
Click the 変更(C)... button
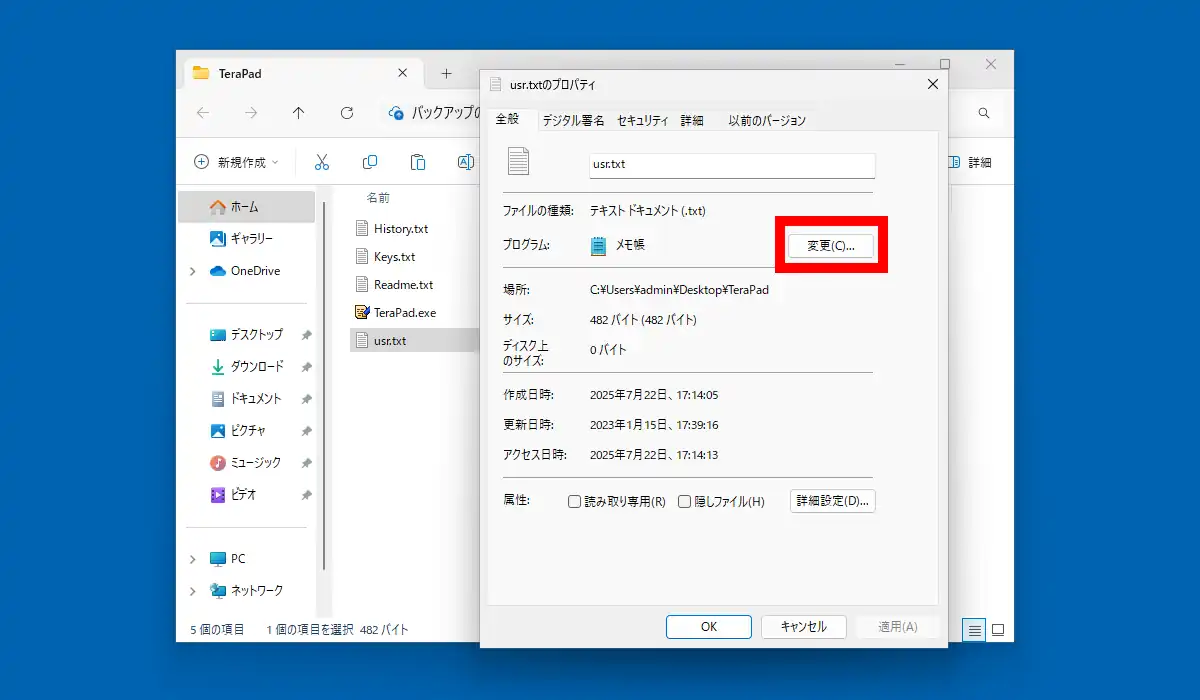[x=831, y=245]
